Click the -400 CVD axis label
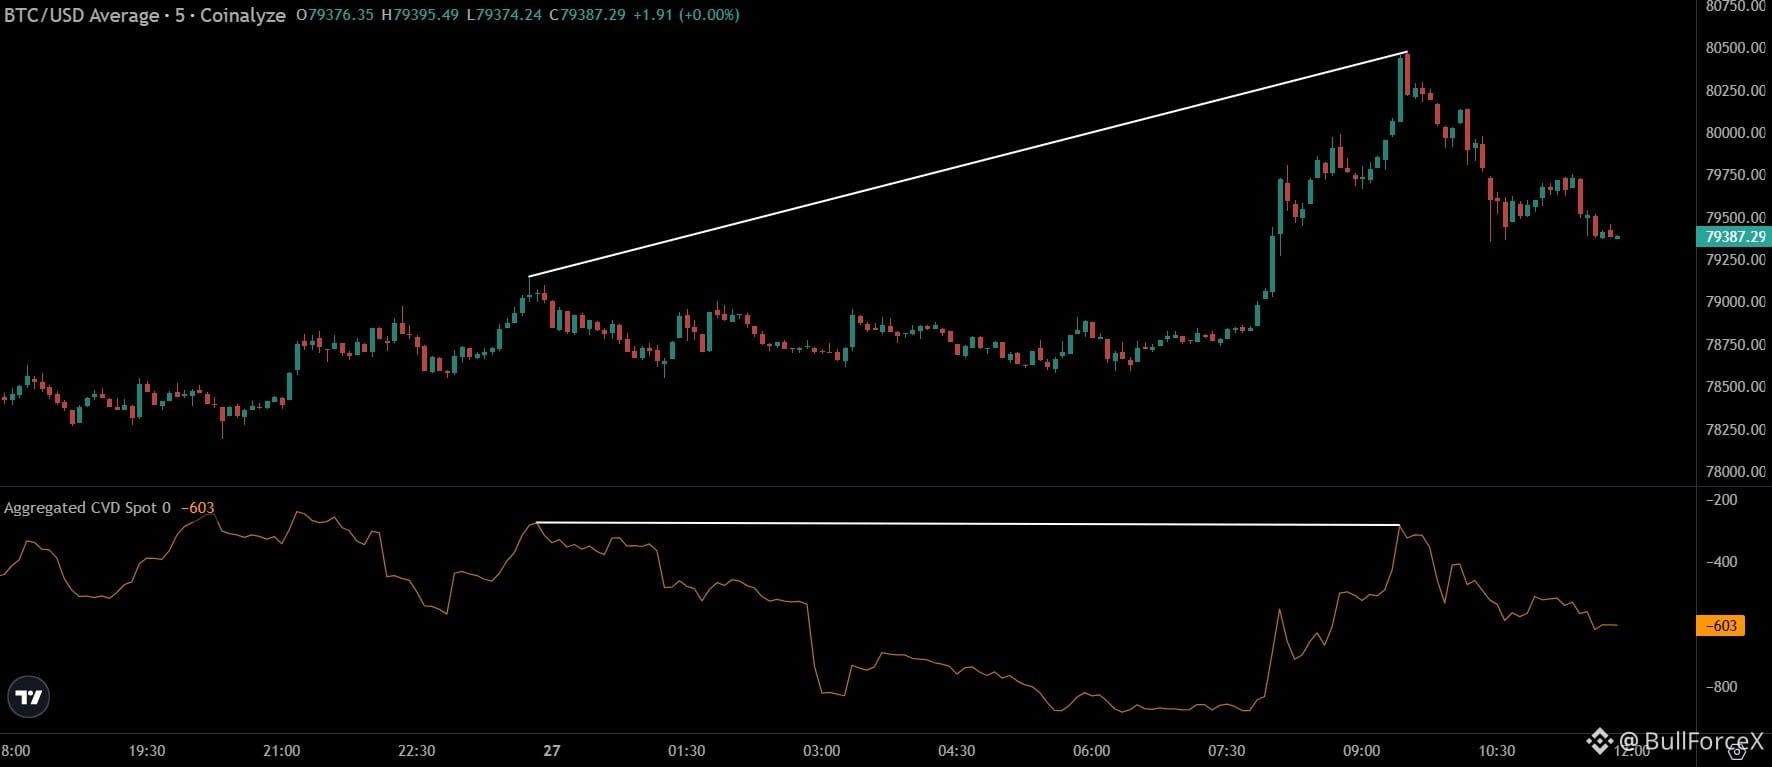Image resolution: width=1772 pixels, height=767 pixels. pyautogui.click(x=1721, y=562)
